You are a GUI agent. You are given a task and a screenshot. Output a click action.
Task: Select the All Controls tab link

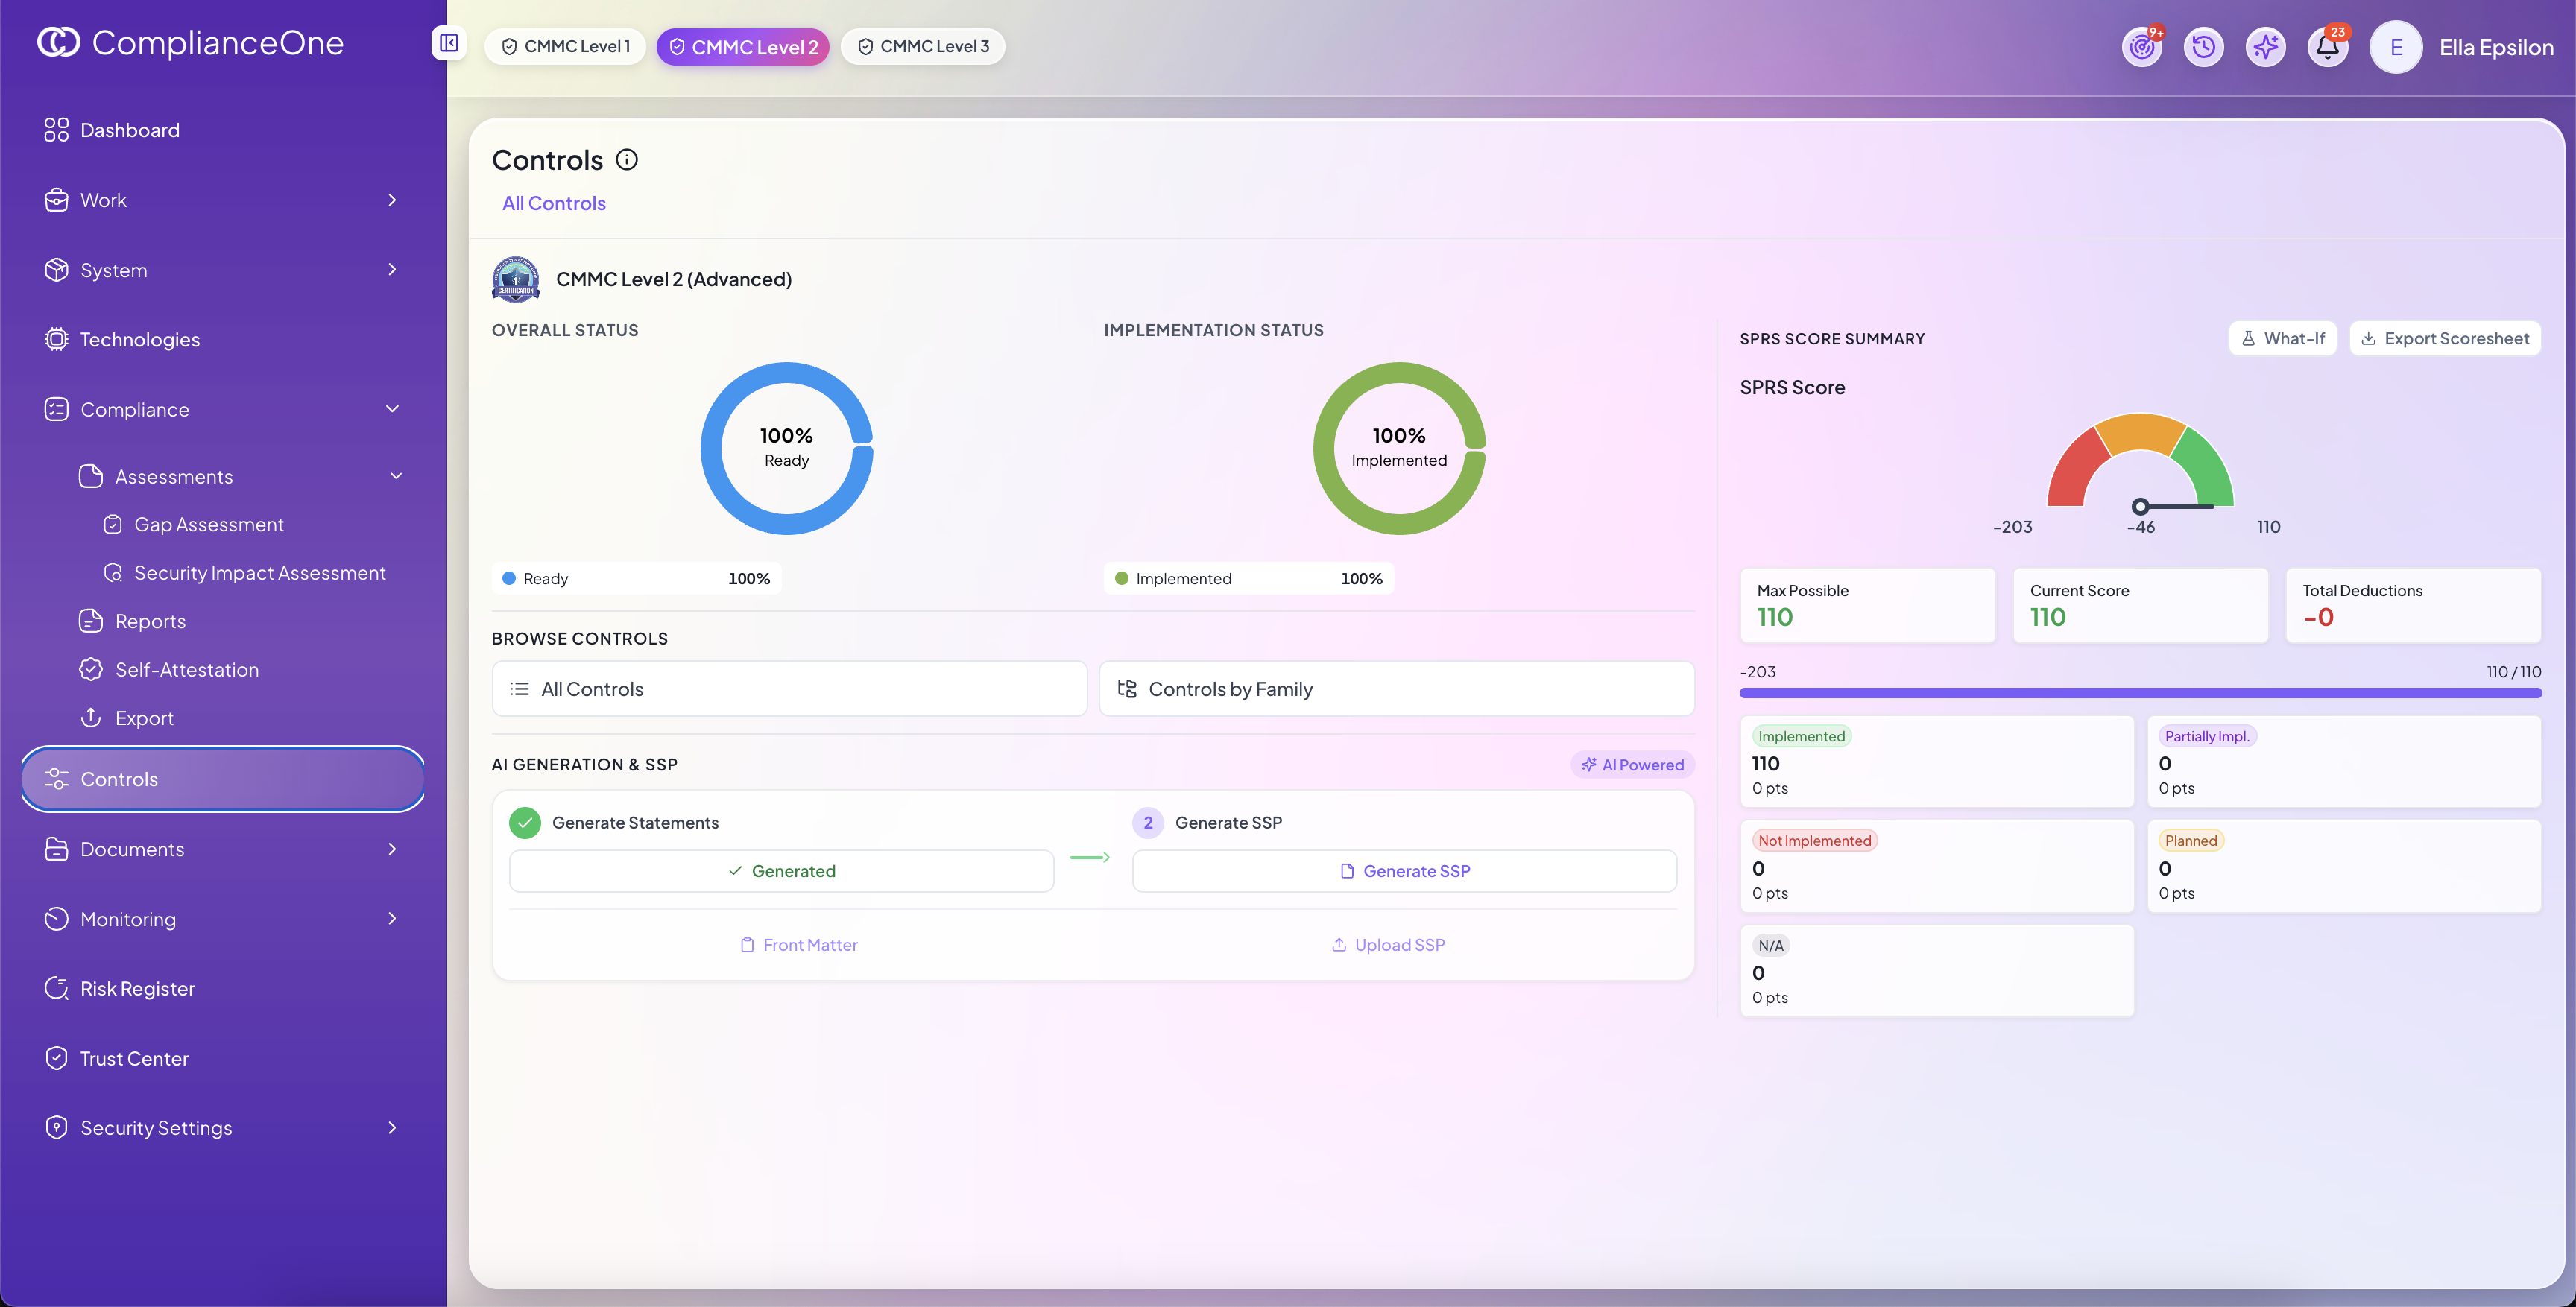click(554, 203)
